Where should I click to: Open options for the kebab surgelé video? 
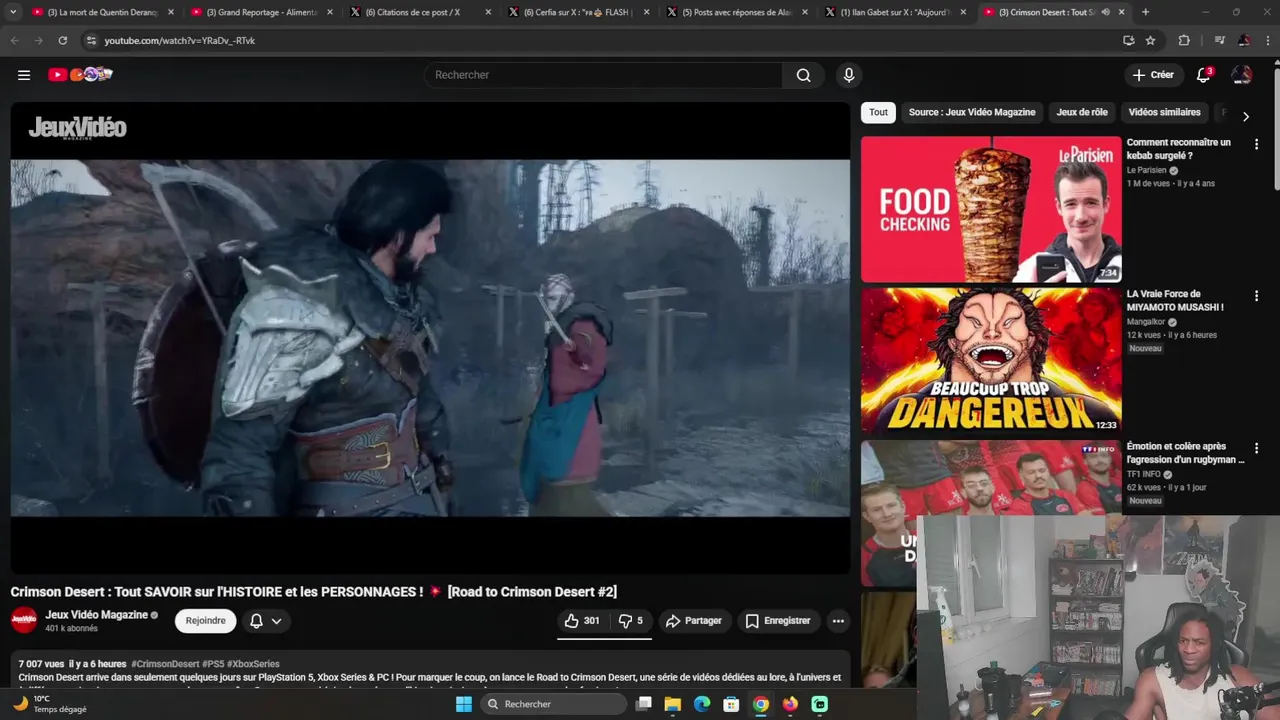(1256, 144)
